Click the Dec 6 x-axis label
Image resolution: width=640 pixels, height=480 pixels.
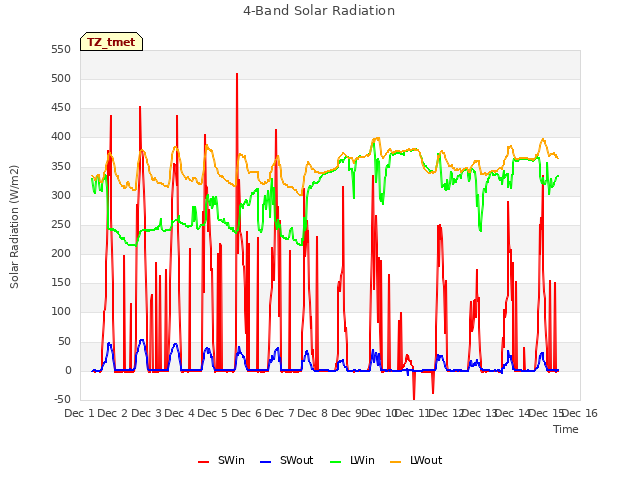click(246, 413)
